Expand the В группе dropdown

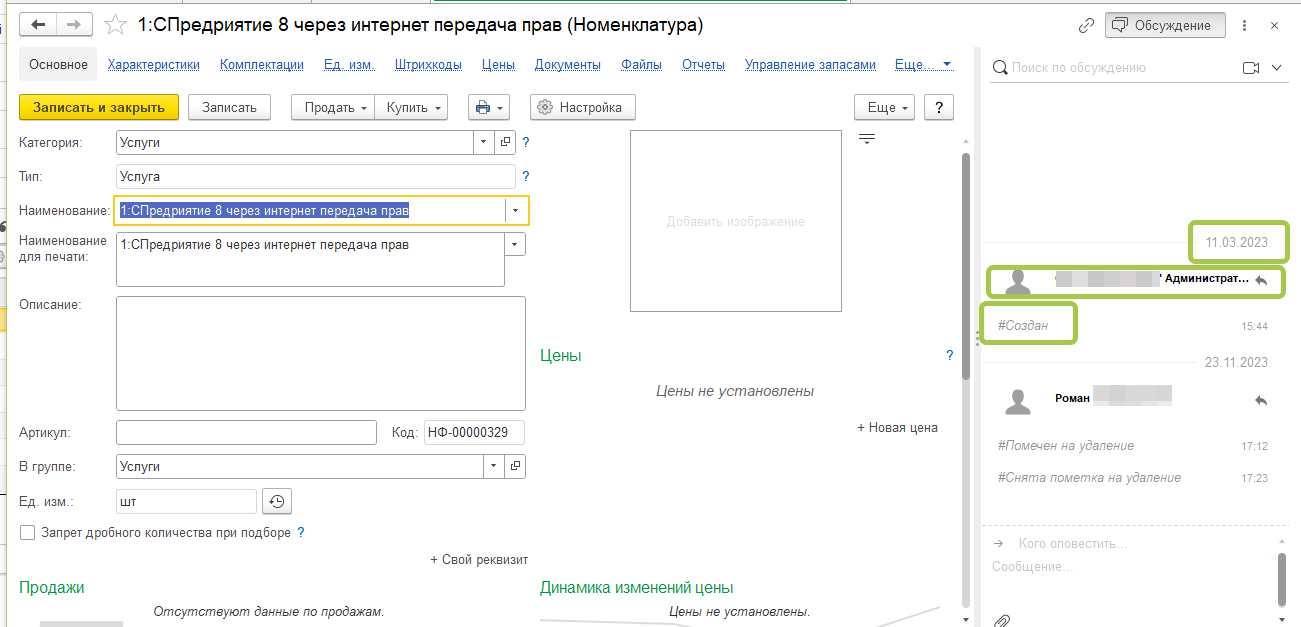click(x=495, y=467)
